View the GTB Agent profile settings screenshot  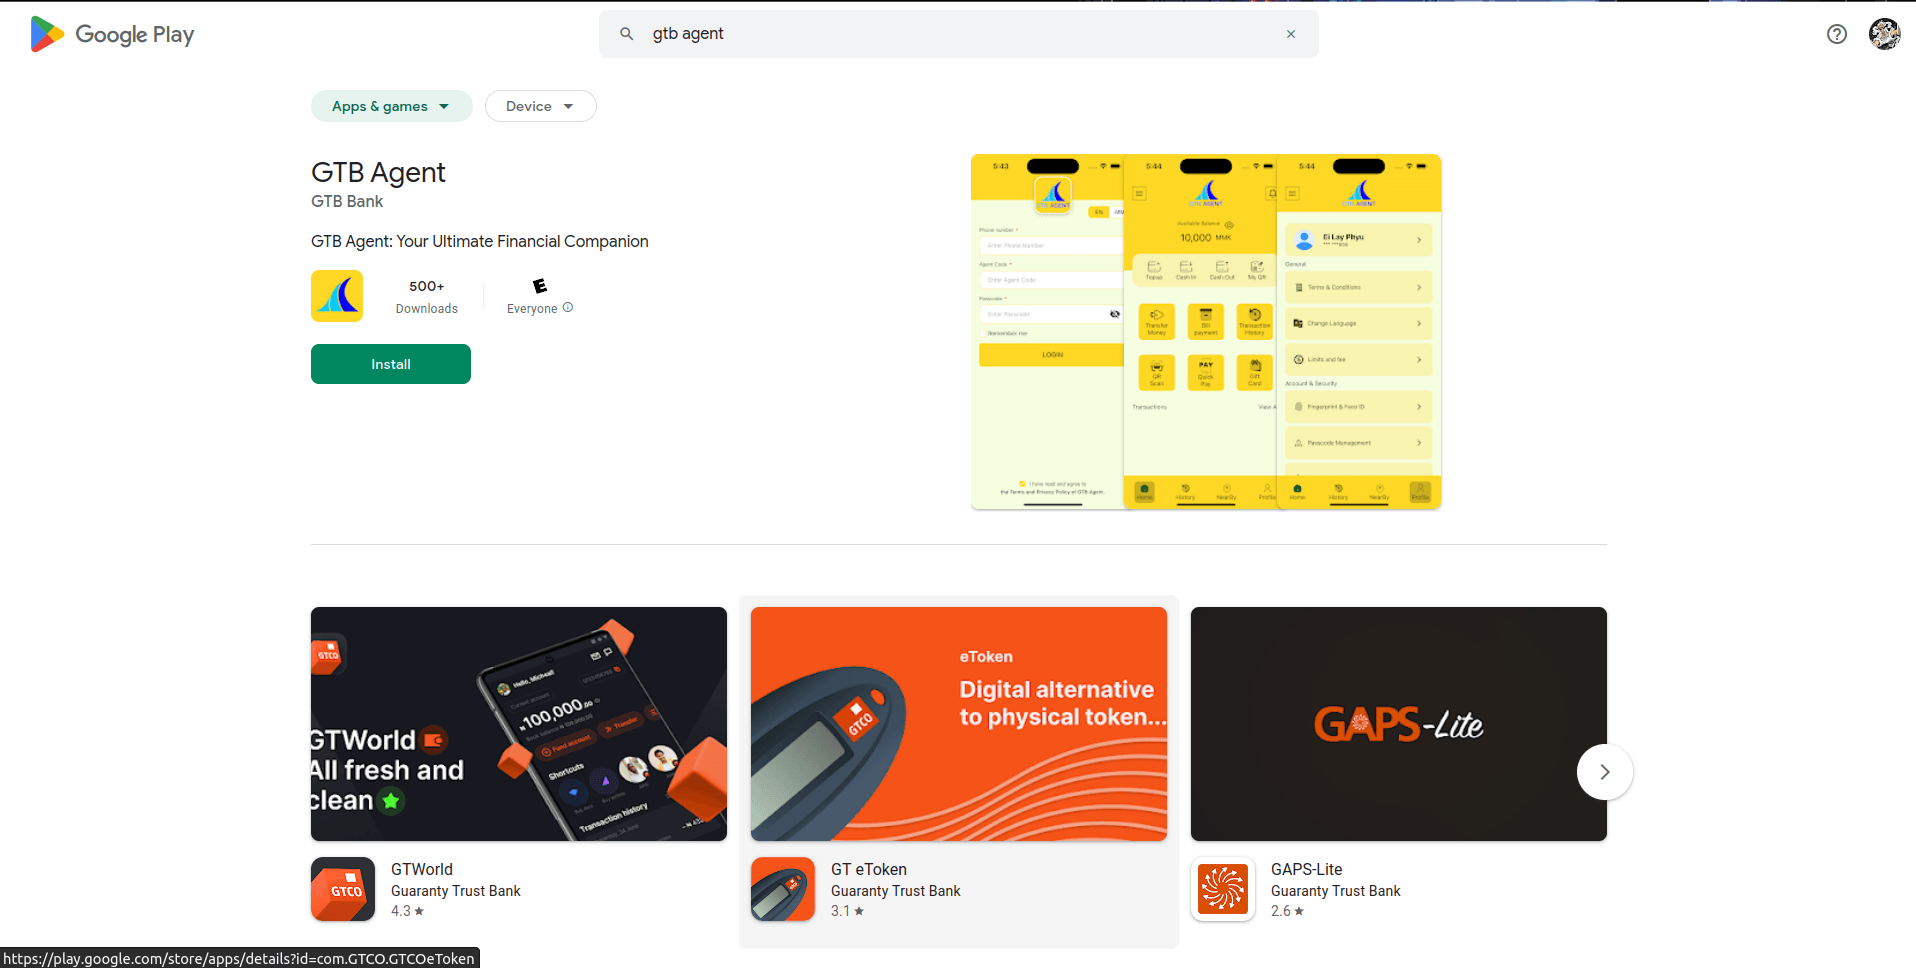coord(1359,332)
